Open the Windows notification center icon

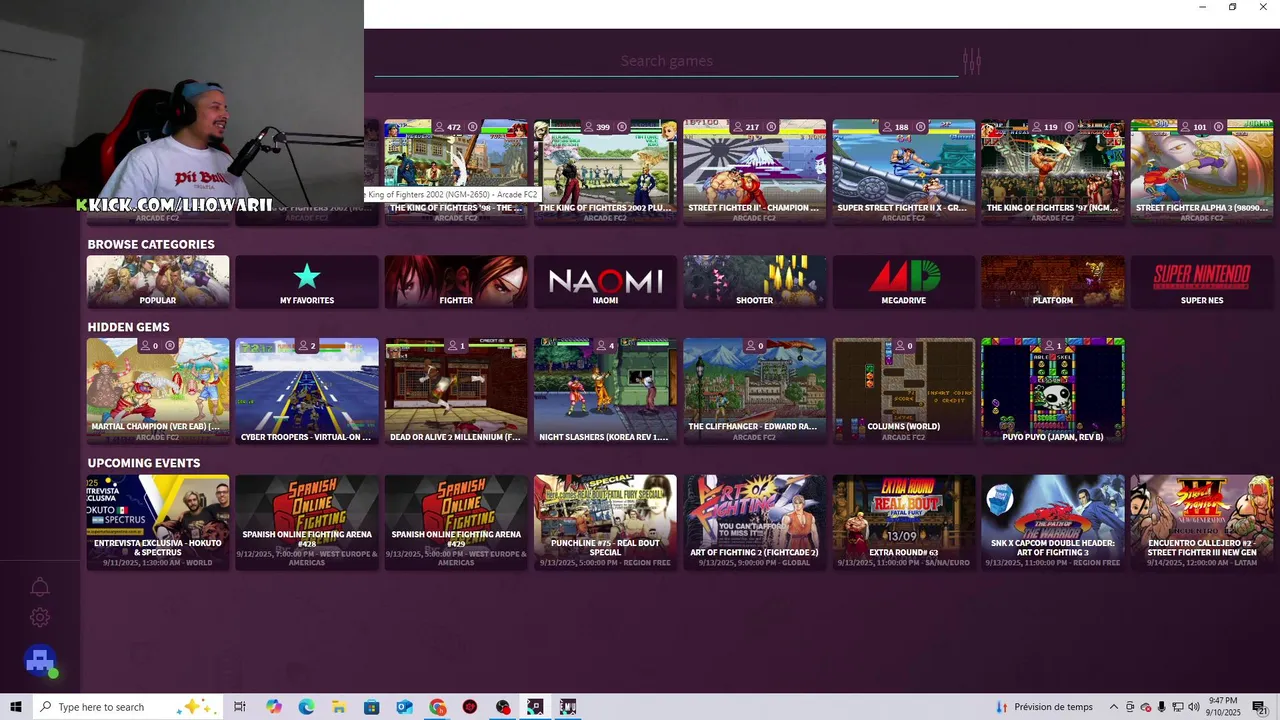click(1260, 707)
